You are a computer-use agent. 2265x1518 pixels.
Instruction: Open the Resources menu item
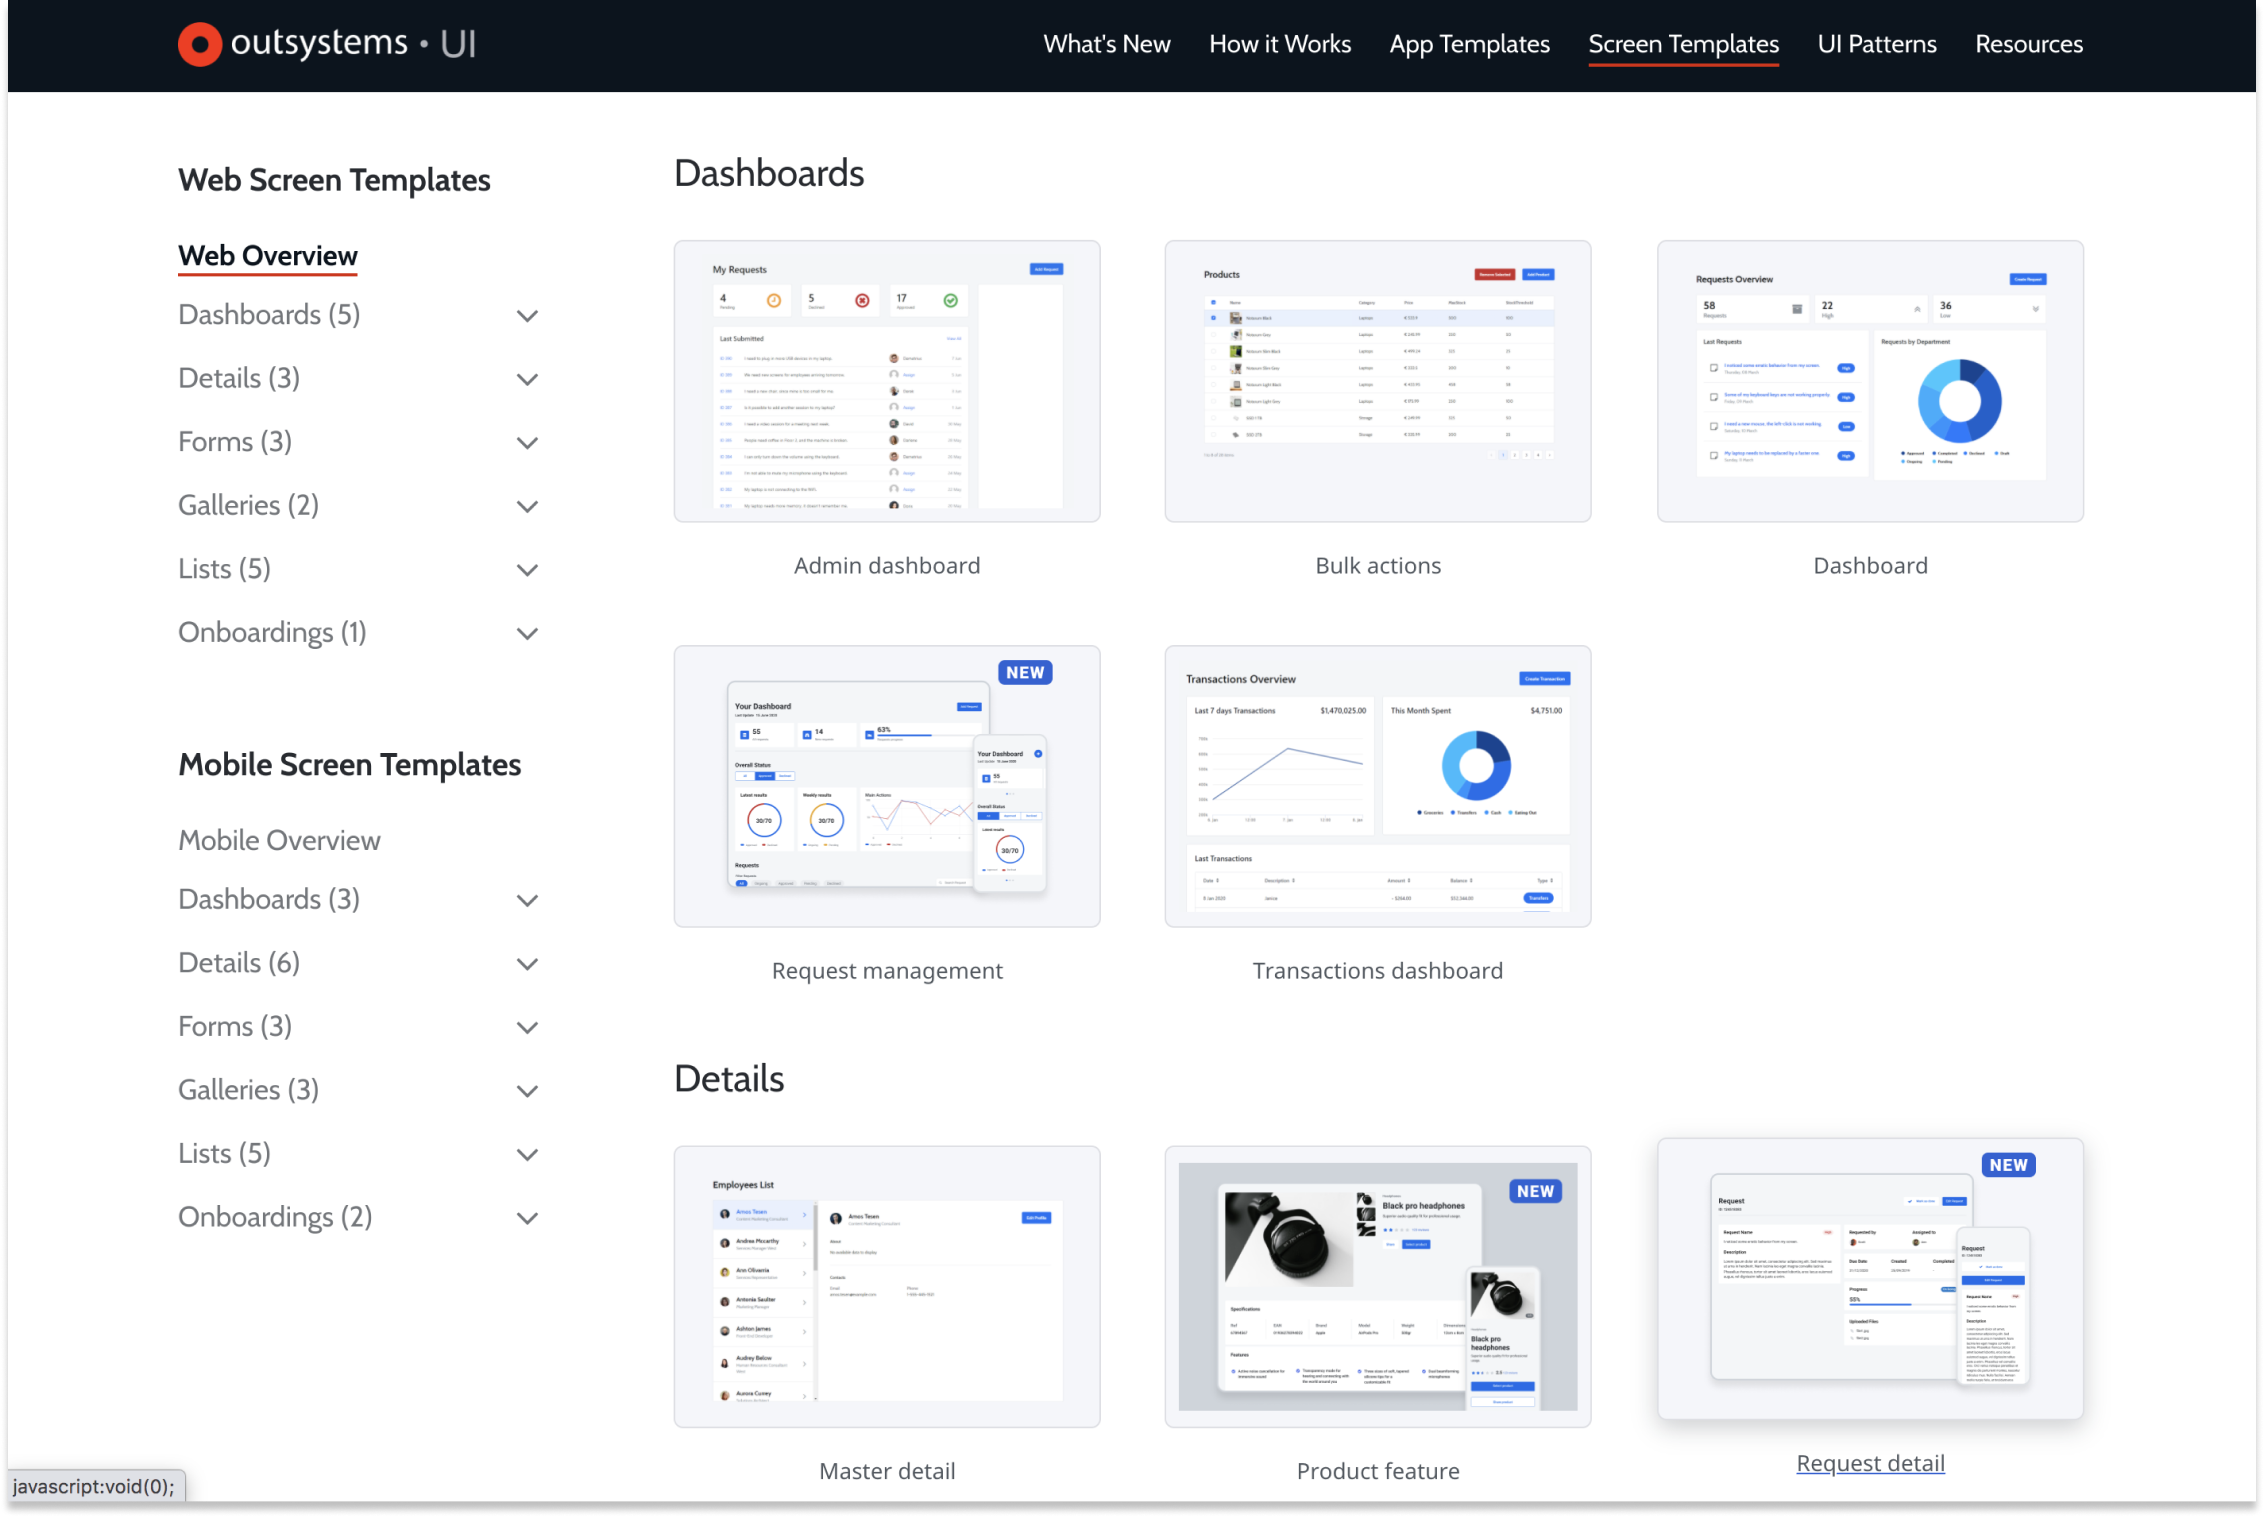(2028, 44)
